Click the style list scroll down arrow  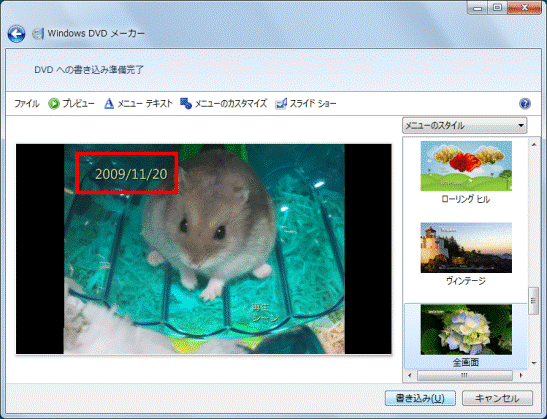click(x=534, y=363)
